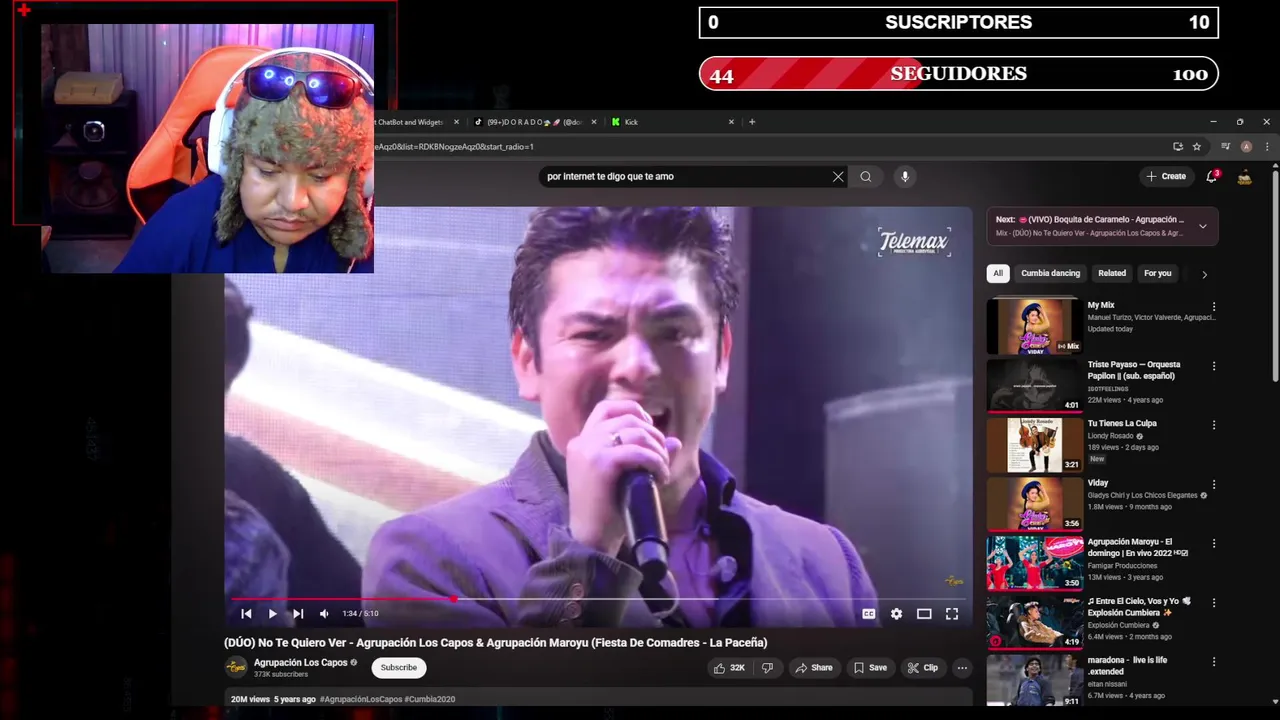The height and width of the screenshot is (720, 1280).
Task: Open the Viday video title
Action: point(1098,483)
